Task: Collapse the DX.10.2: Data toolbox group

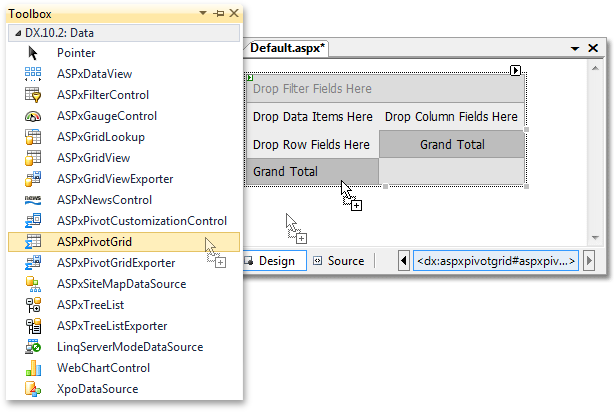Action: [x=18, y=33]
